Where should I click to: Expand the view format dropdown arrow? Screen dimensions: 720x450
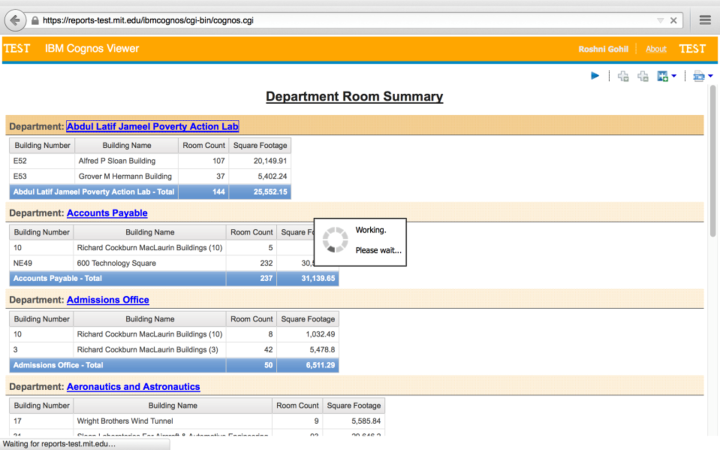[x=710, y=76]
